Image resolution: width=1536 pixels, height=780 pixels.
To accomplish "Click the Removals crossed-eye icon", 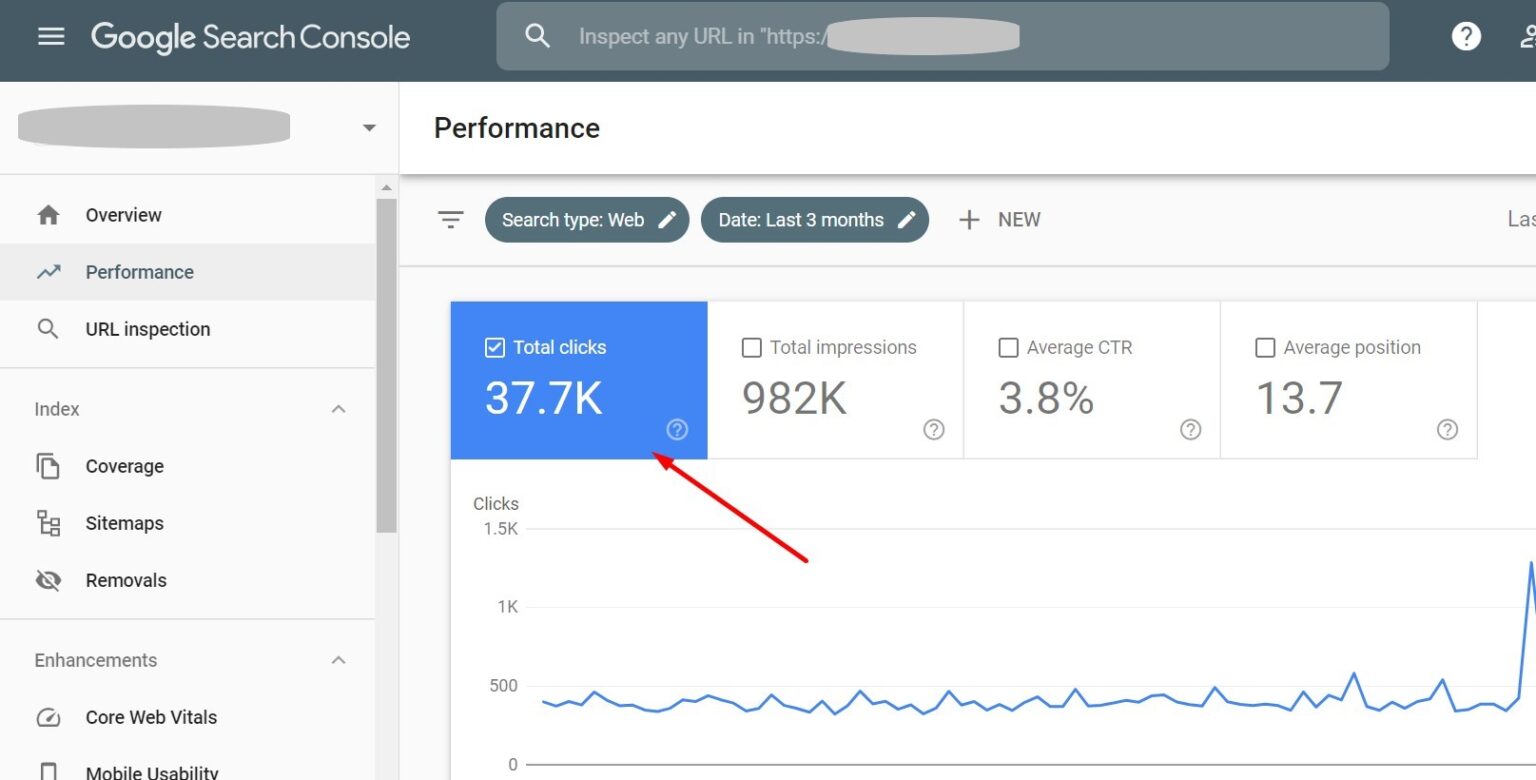I will [48, 580].
